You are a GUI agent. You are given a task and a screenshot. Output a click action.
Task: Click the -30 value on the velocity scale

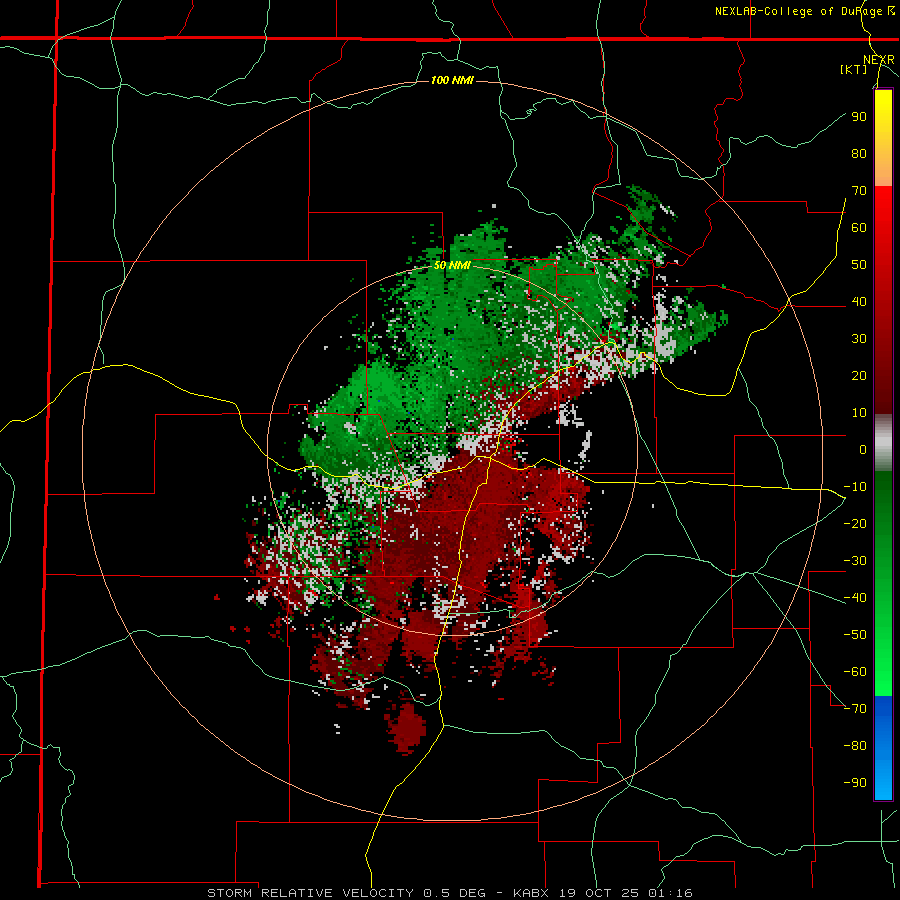(x=855, y=561)
